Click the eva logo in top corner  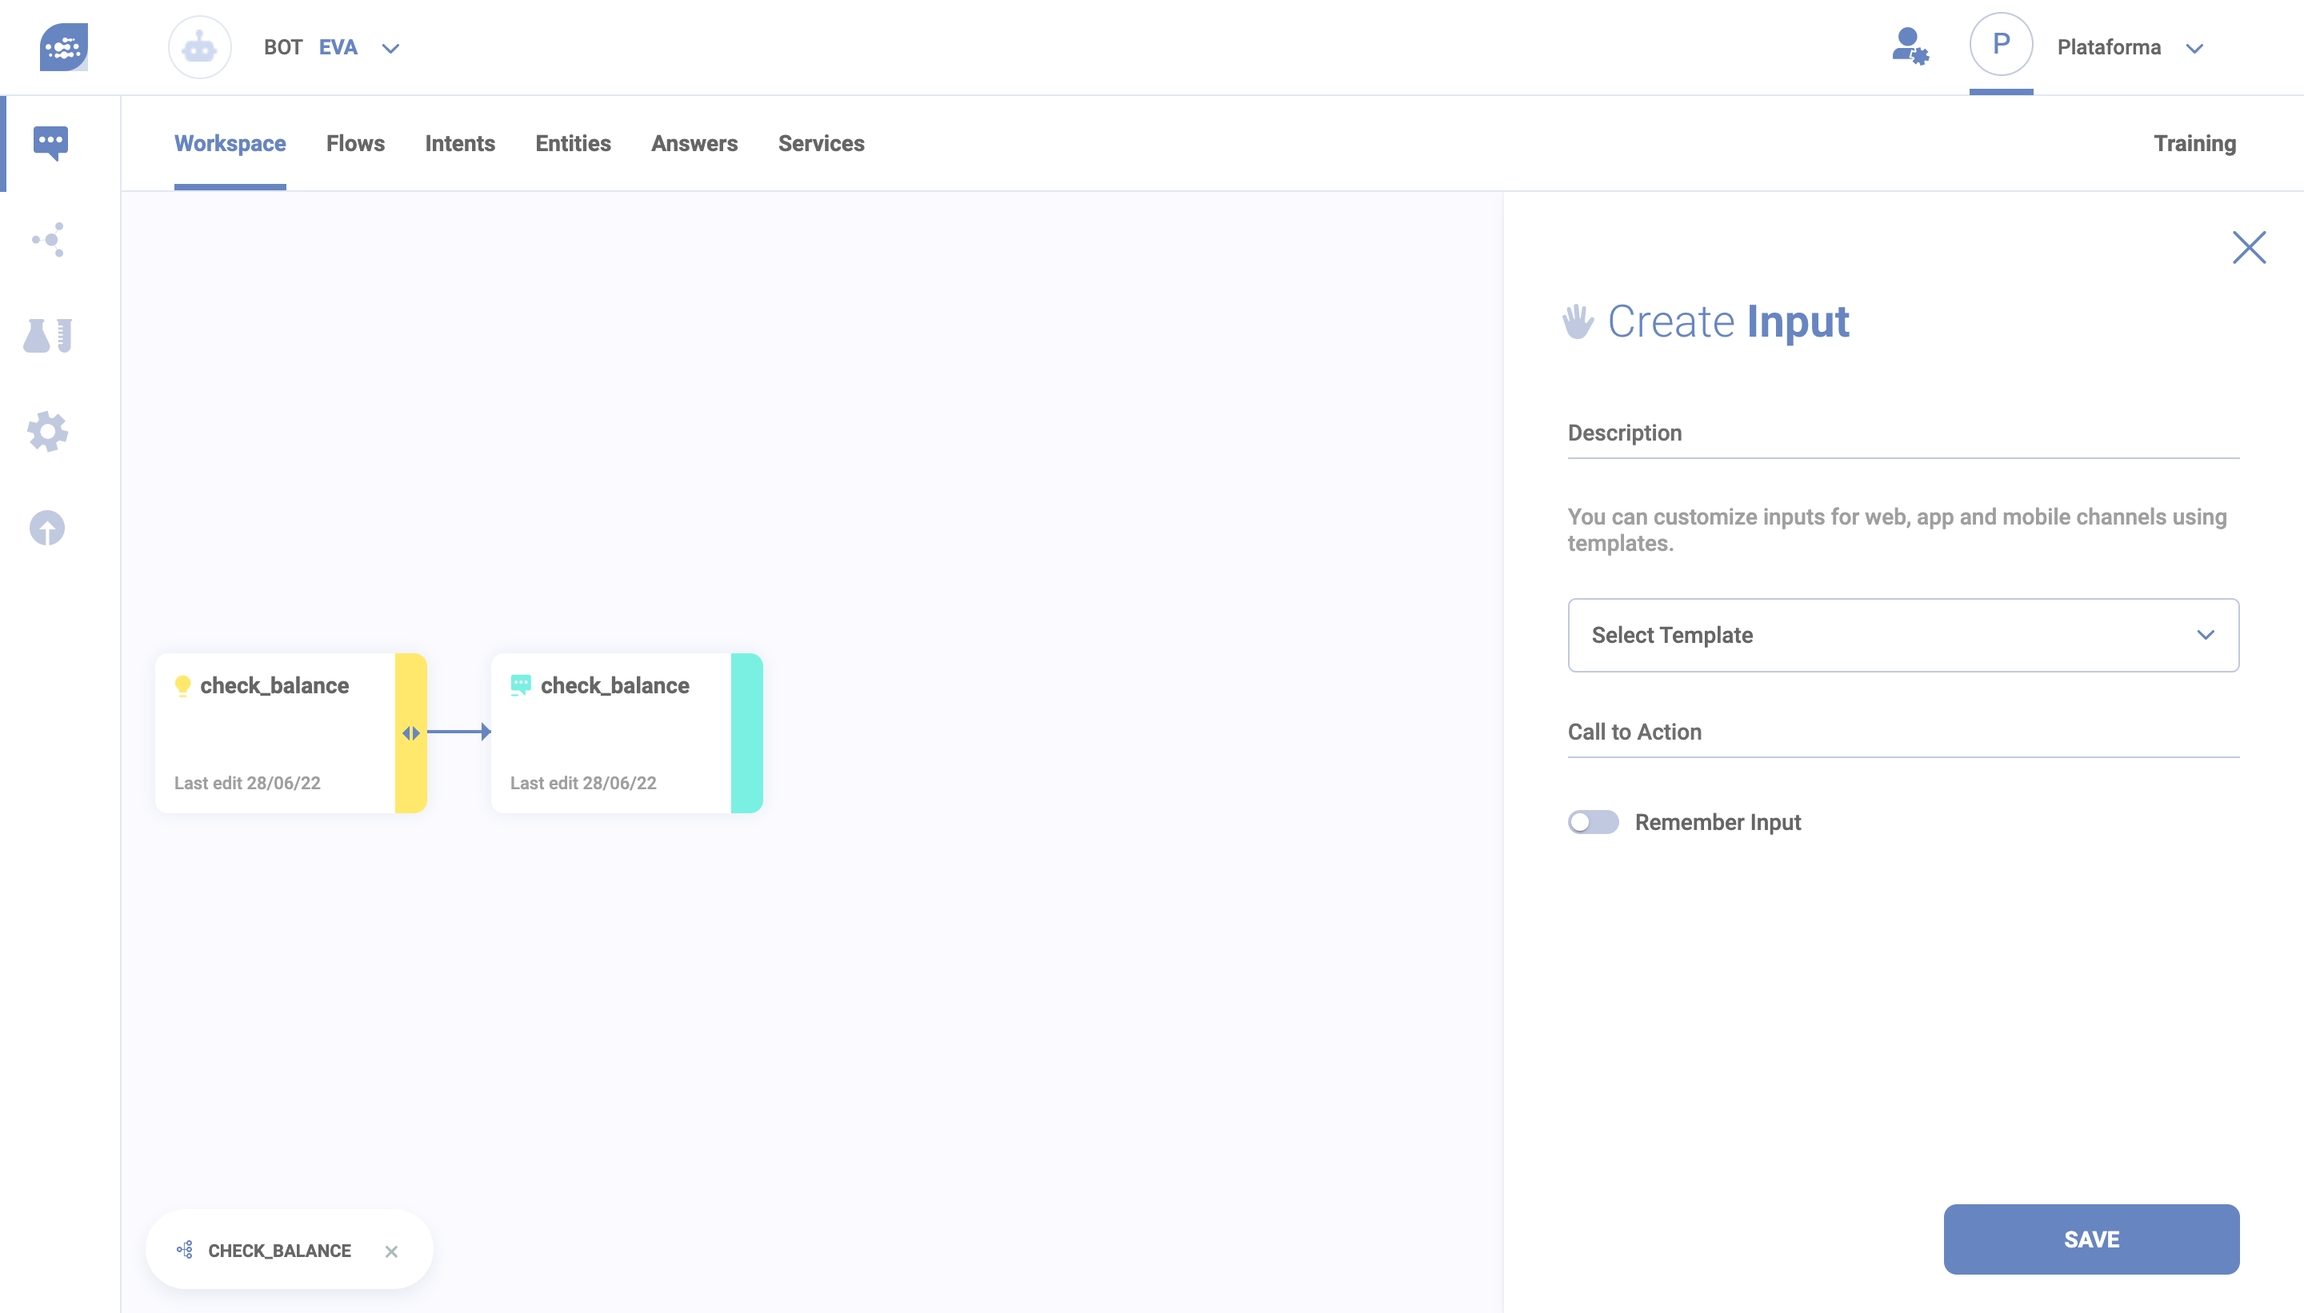(64, 47)
